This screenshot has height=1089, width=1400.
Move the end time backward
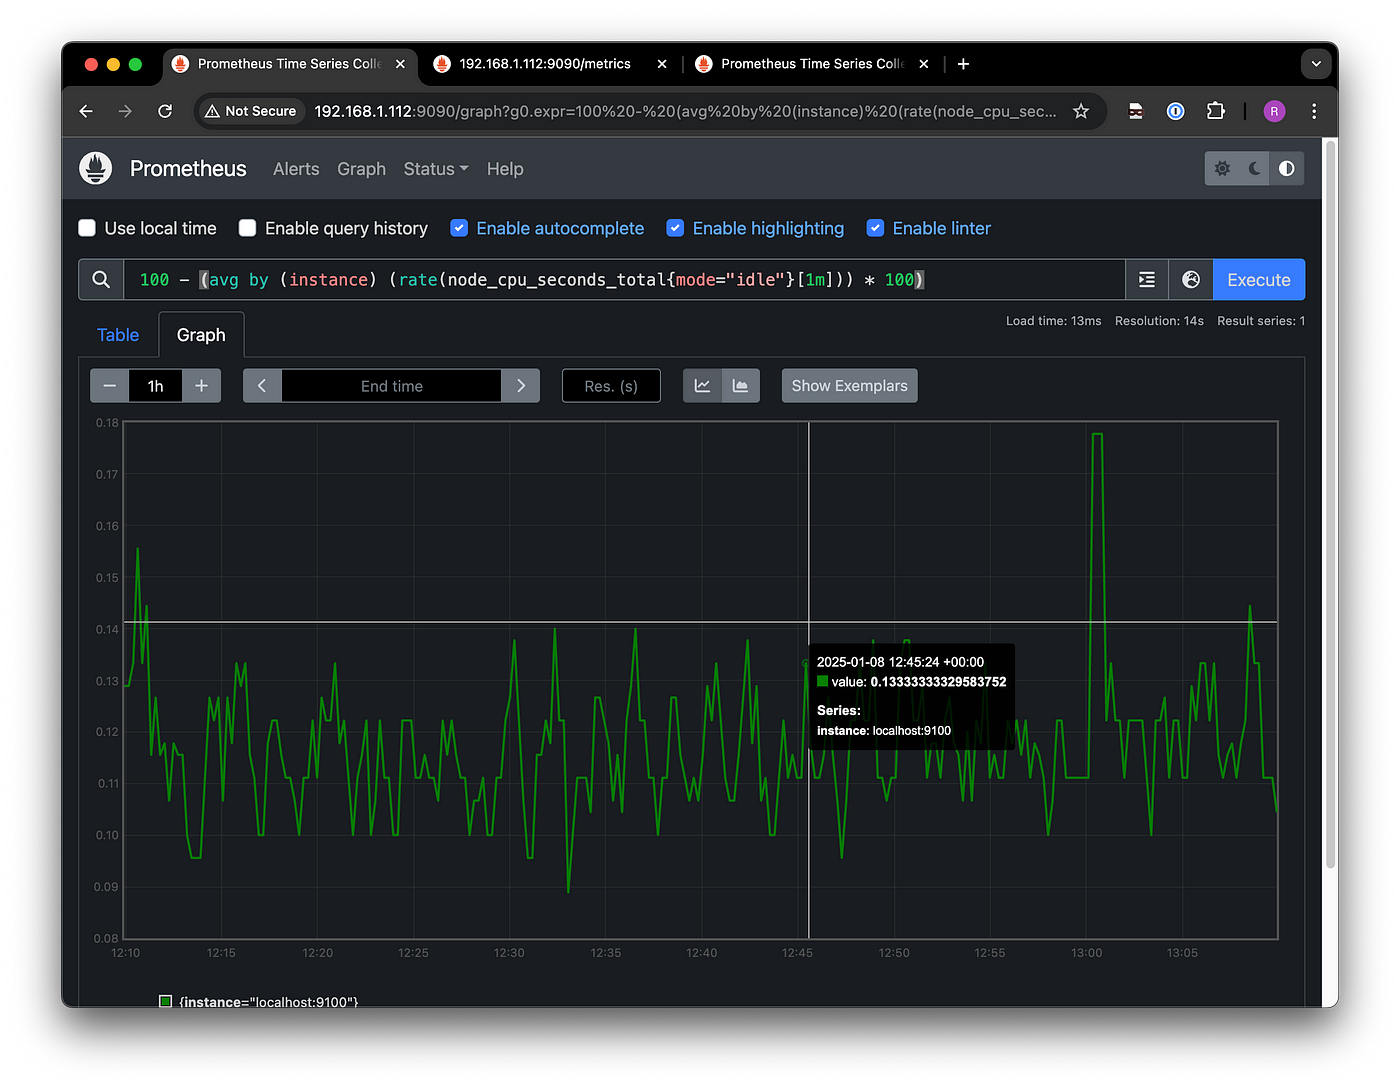pos(262,386)
